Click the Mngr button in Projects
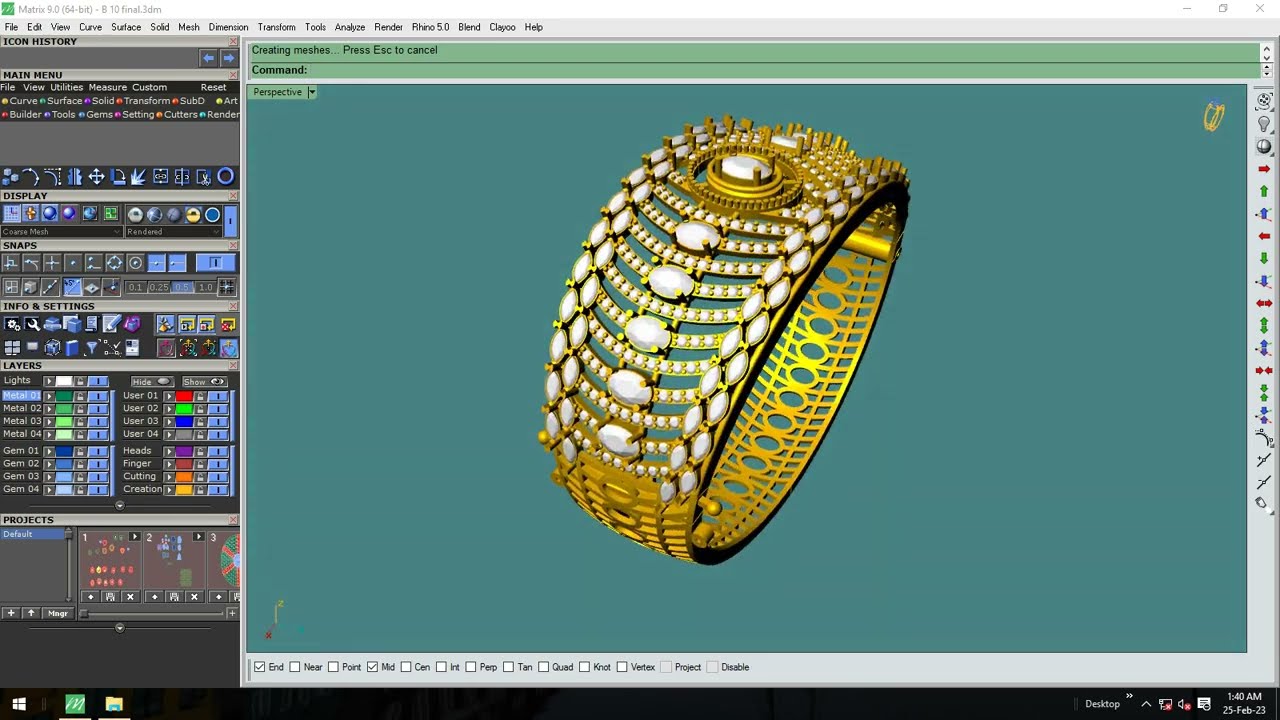The image size is (1280, 720). (58, 613)
